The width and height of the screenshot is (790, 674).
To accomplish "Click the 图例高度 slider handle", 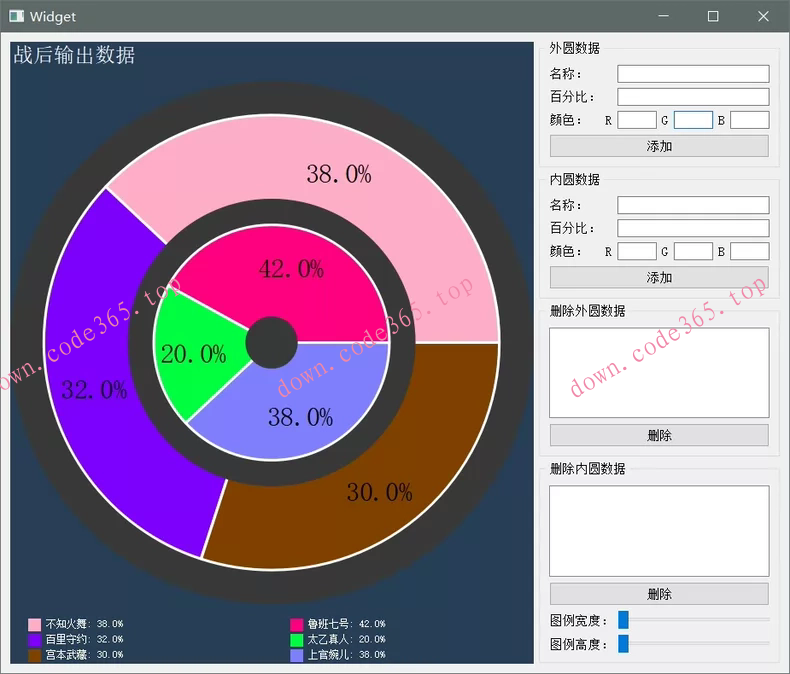I will [x=623, y=644].
